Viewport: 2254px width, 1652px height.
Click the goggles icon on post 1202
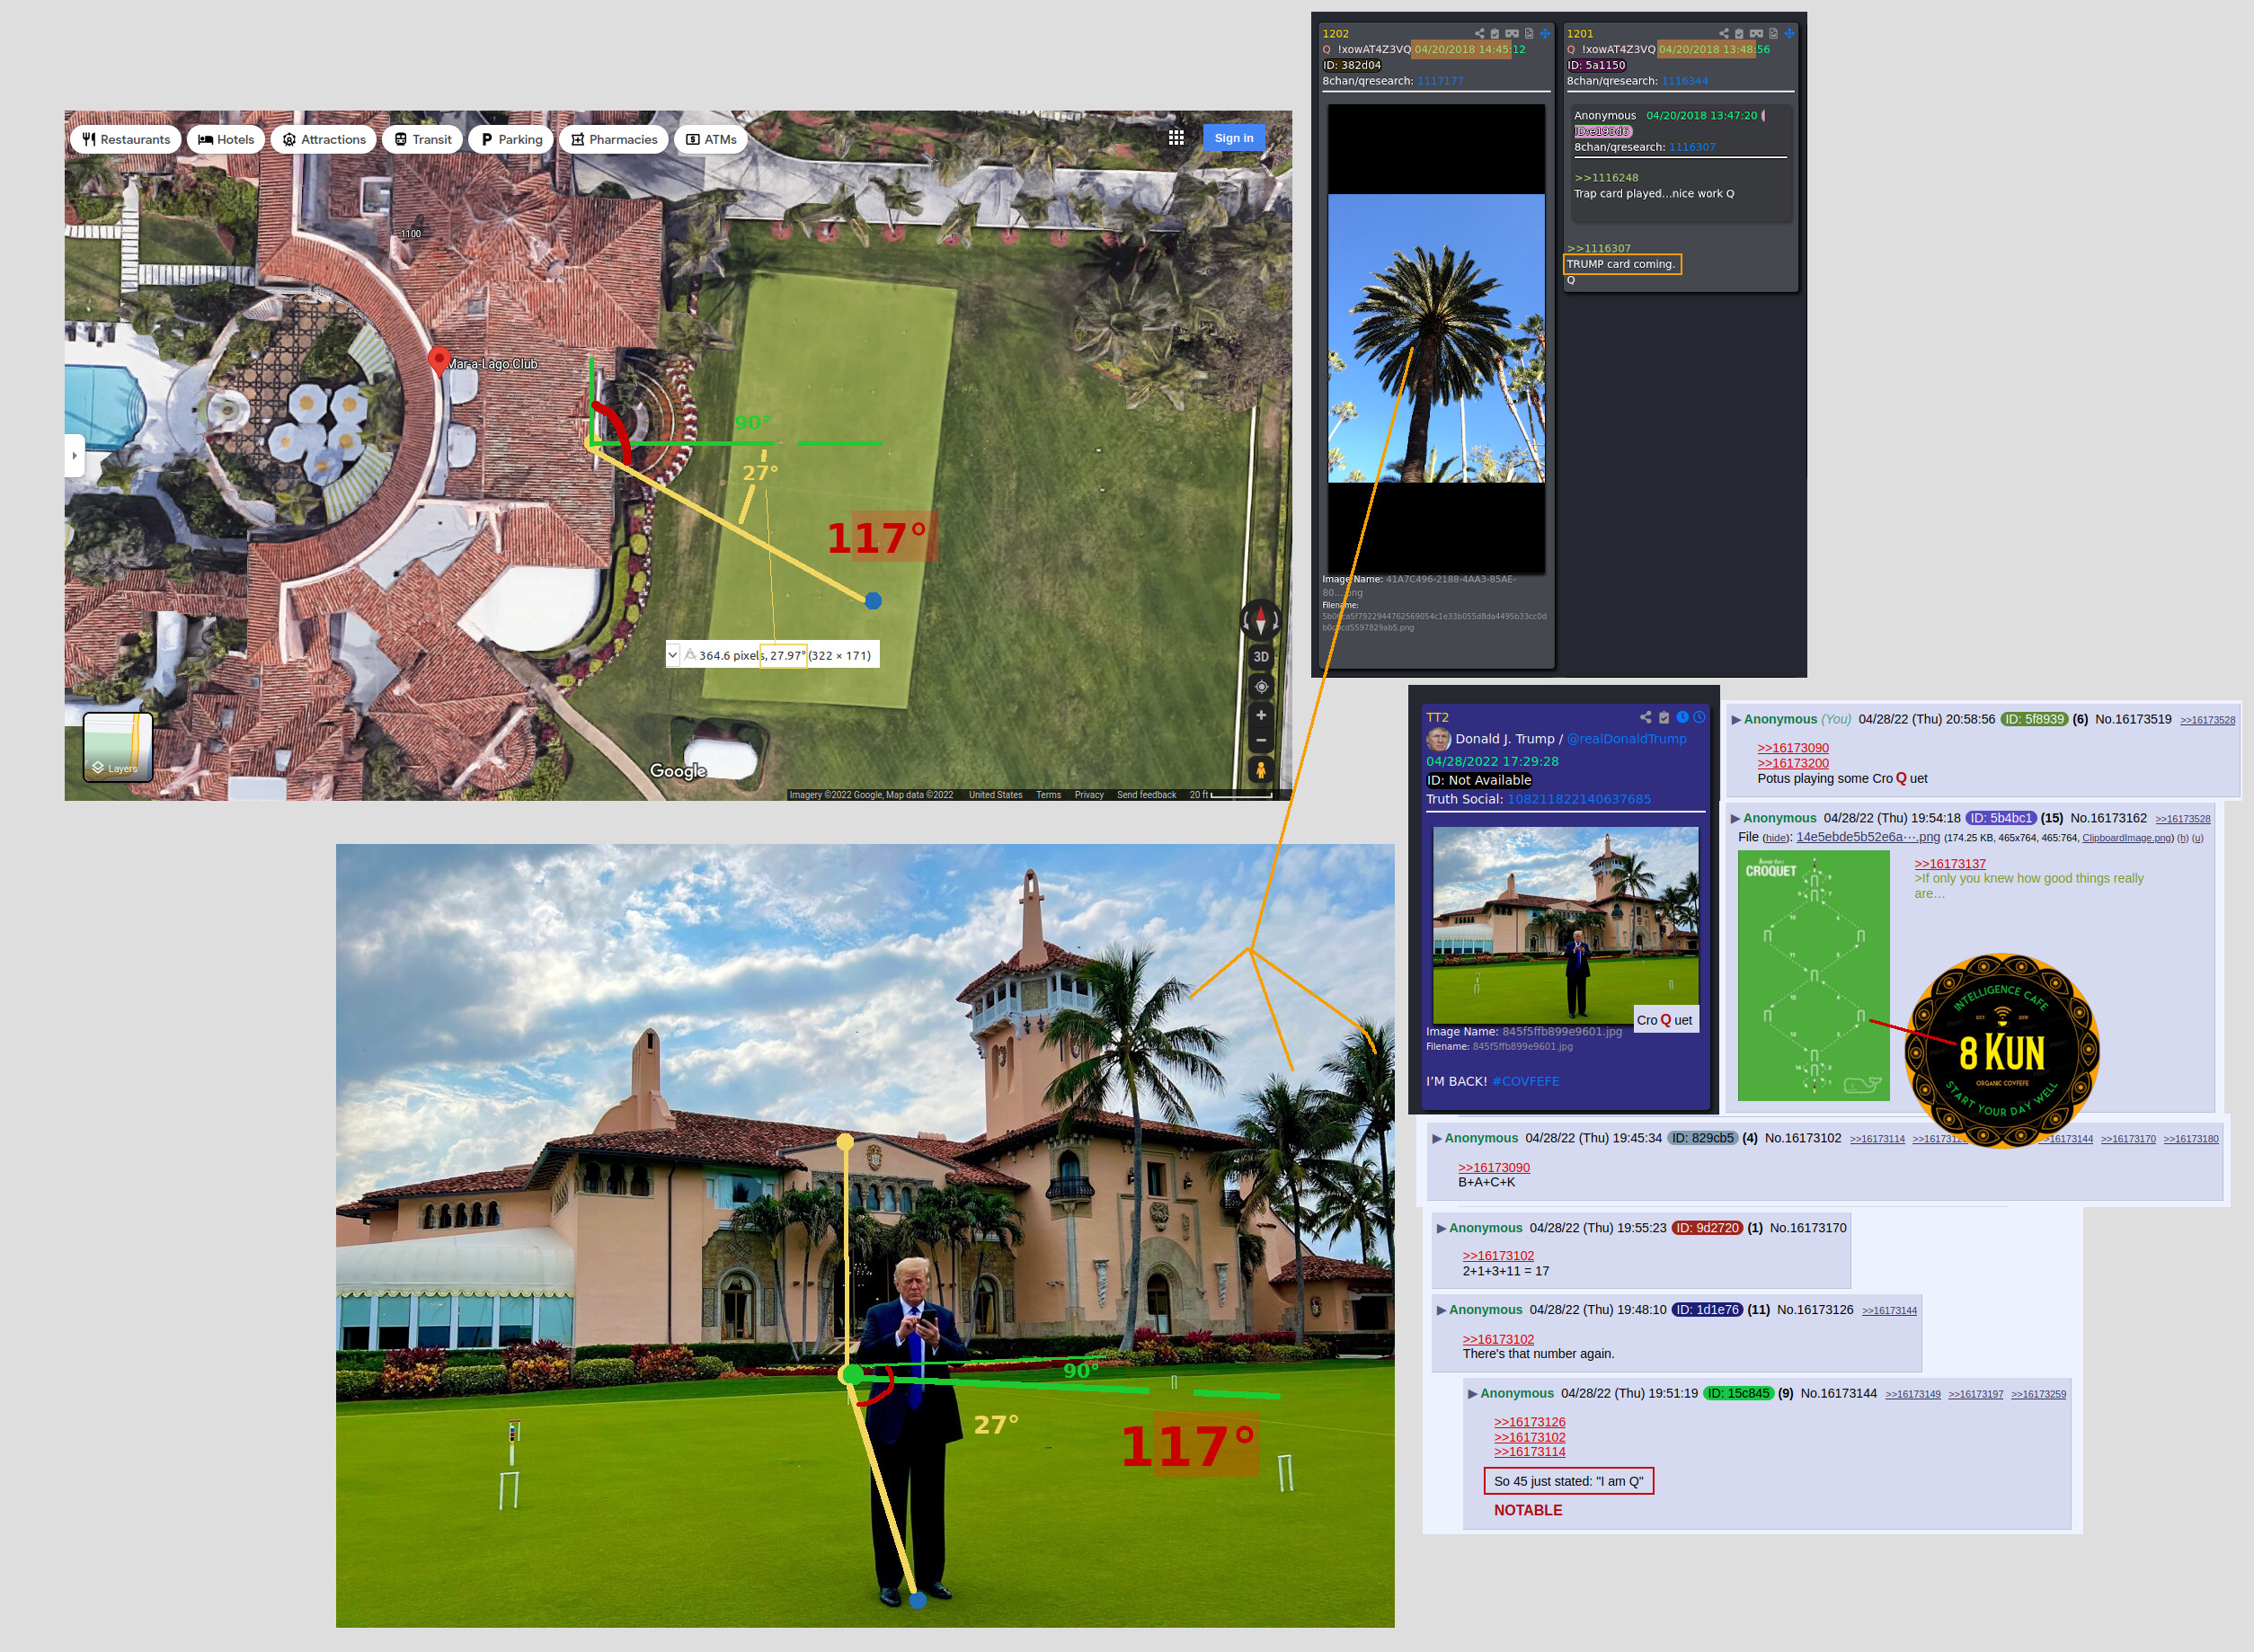(1512, 33)
